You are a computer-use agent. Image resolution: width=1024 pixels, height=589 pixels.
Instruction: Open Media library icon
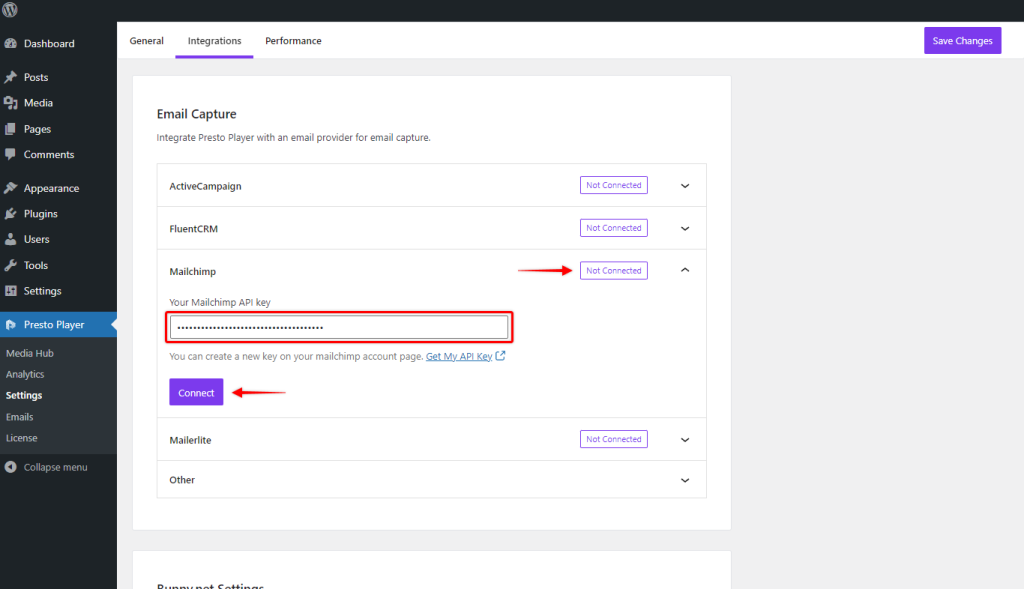click(x=14, y=102)
